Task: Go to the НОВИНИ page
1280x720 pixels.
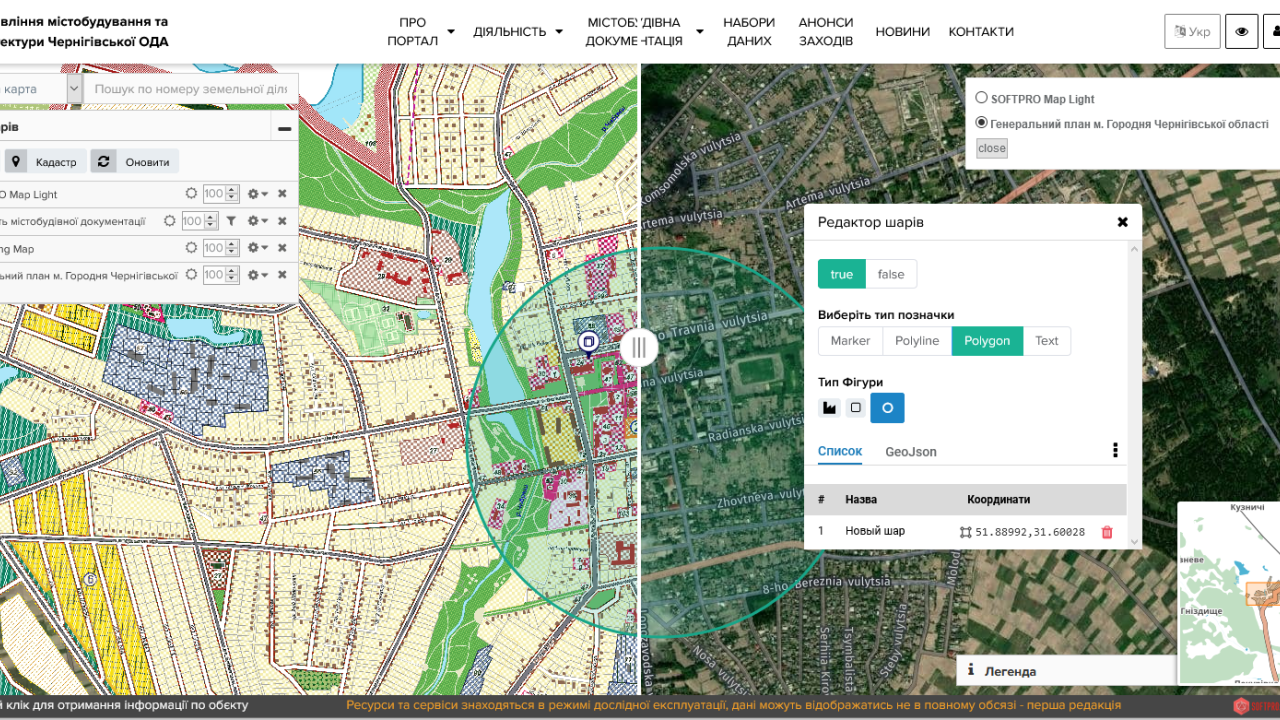Action: point(903,31)
